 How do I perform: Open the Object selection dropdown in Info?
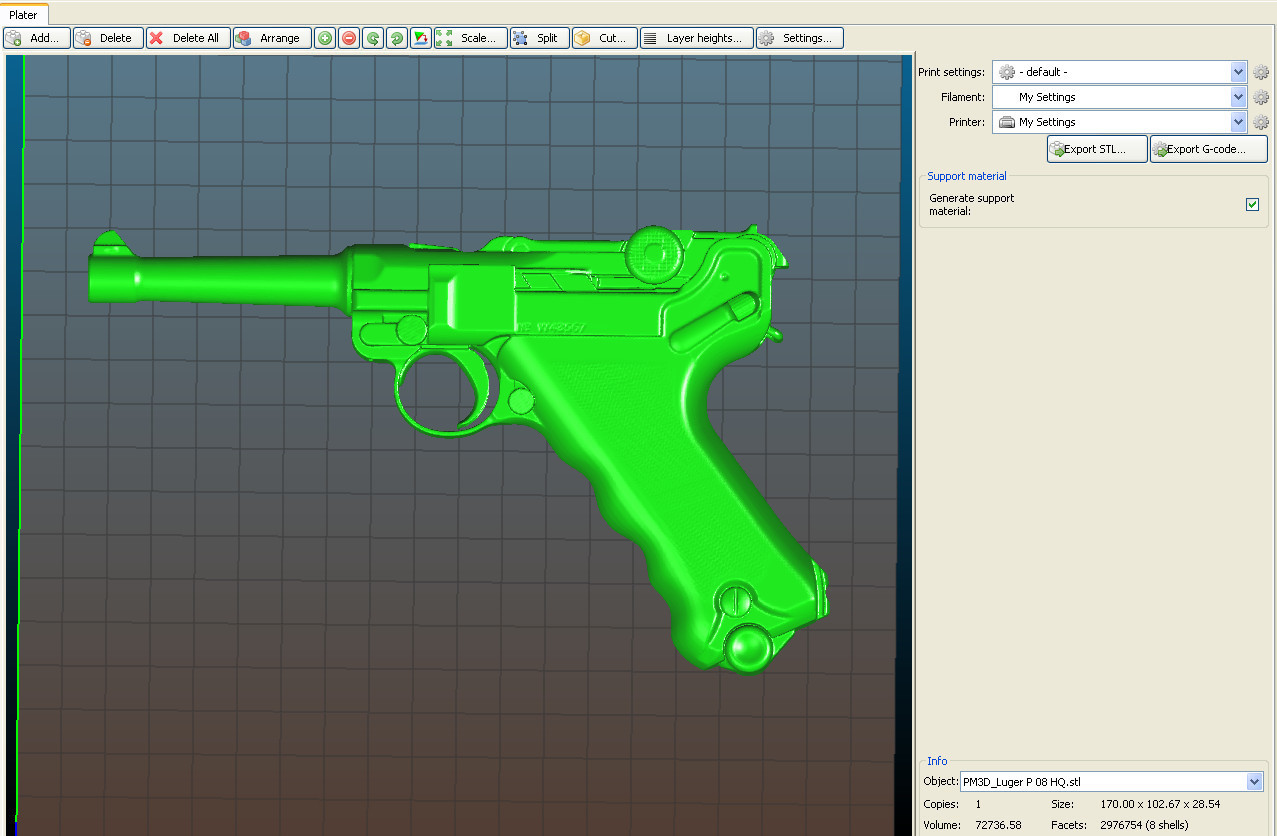1111,782
